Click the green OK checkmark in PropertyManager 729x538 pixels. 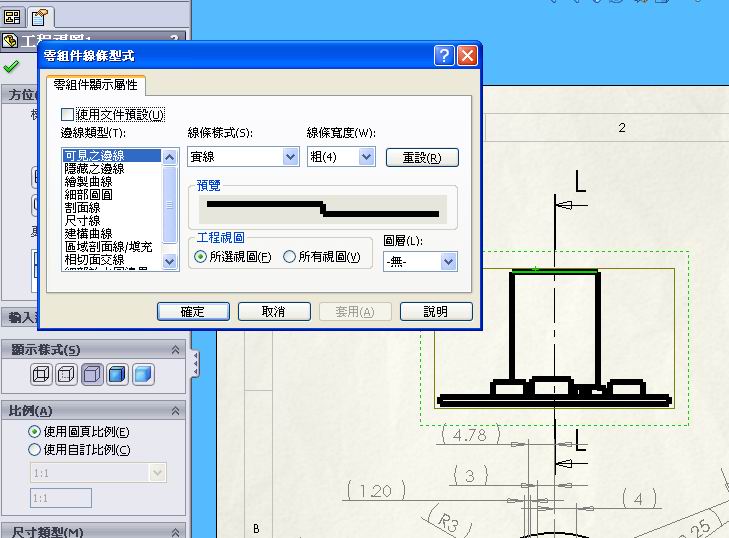tap(11, 67)
